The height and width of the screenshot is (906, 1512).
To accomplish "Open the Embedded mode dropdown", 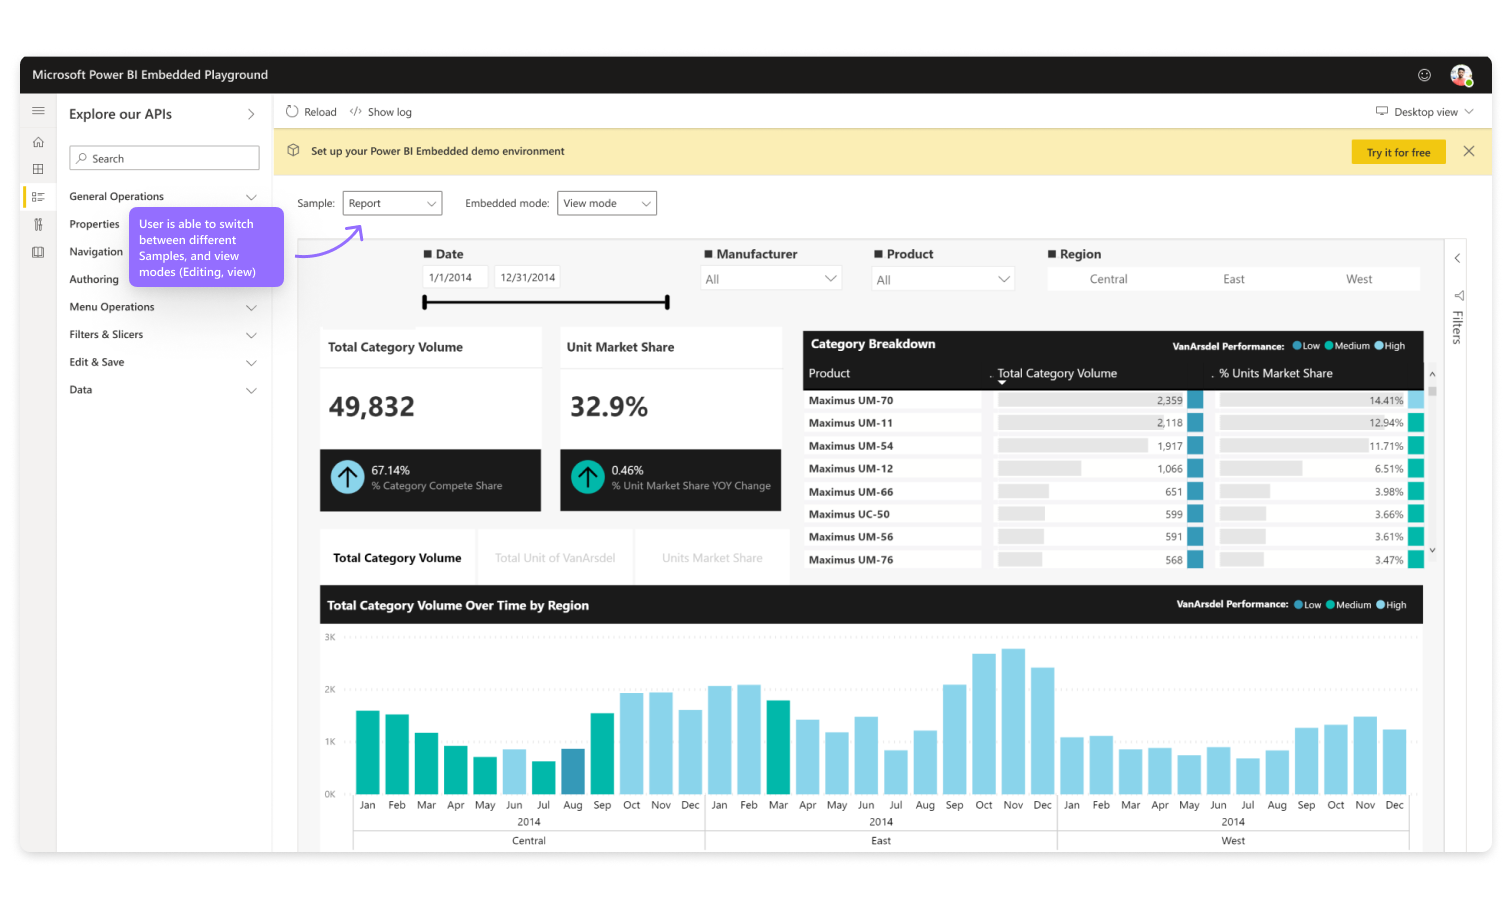I will (607, 203).
